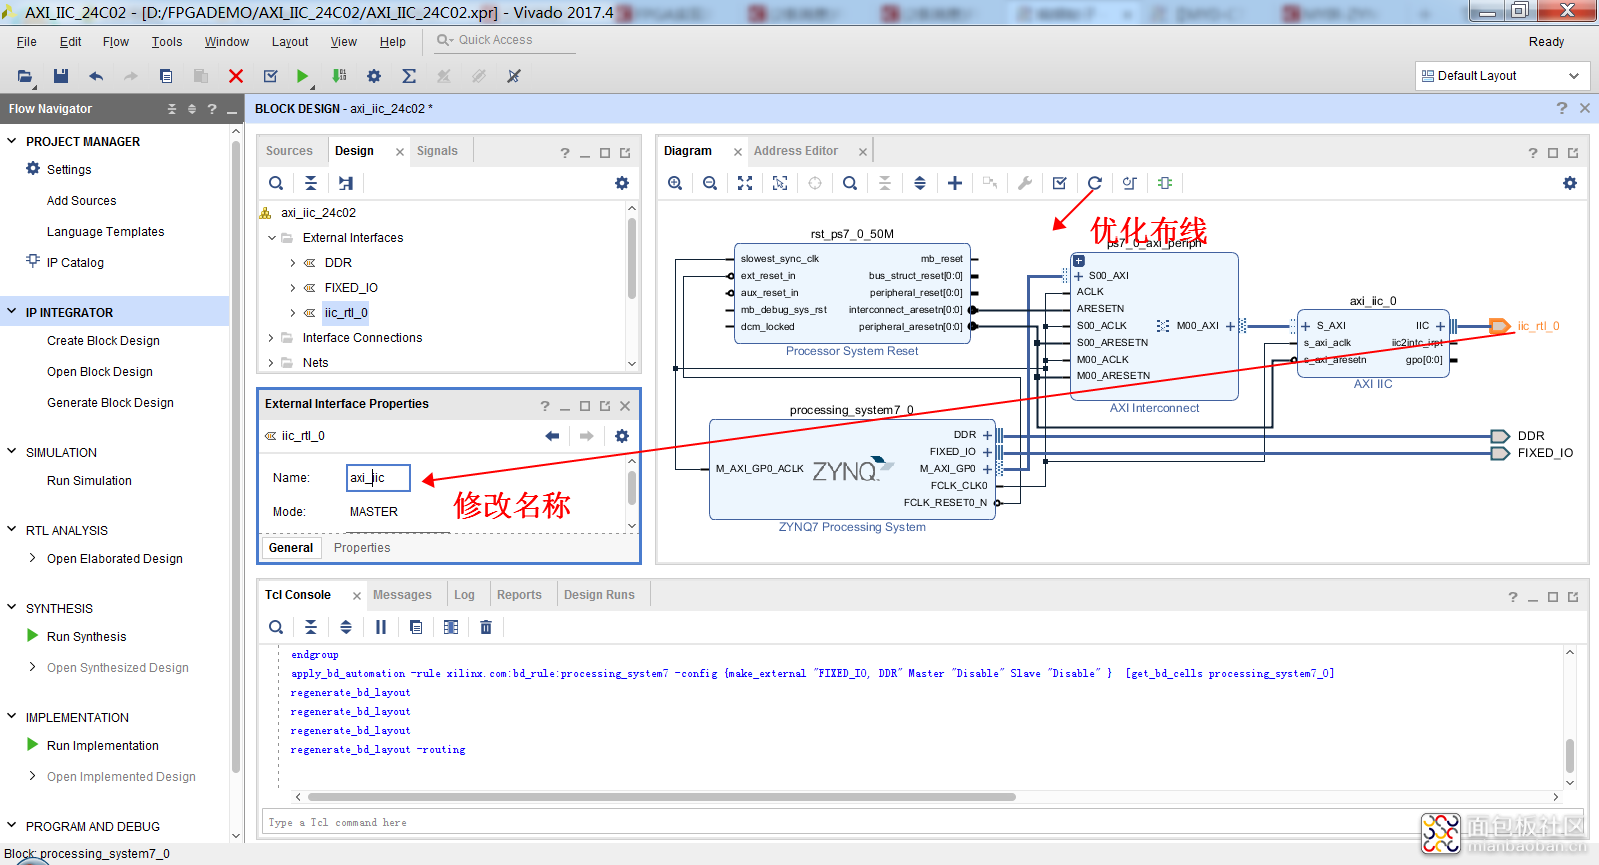Open the Design panel settings gear
Screen dimensions: 1599x865
(x=622, y=183)
